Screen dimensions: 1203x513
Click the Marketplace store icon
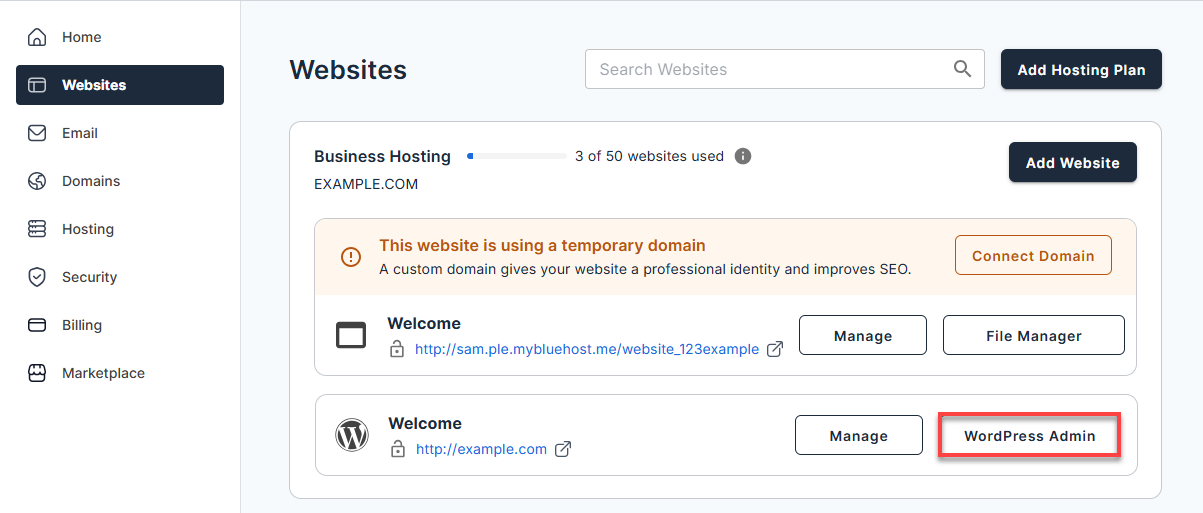[37, 373]
